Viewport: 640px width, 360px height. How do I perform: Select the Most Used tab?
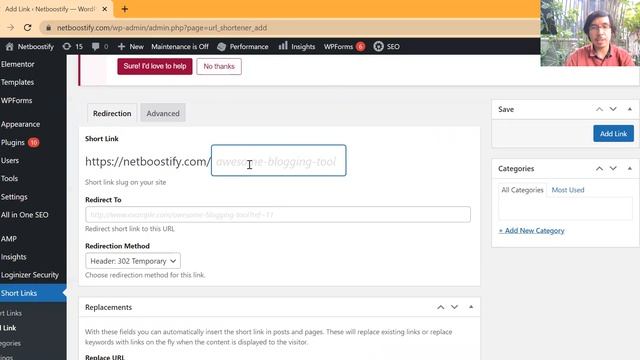pyautogui.click(x=568, y=190)
